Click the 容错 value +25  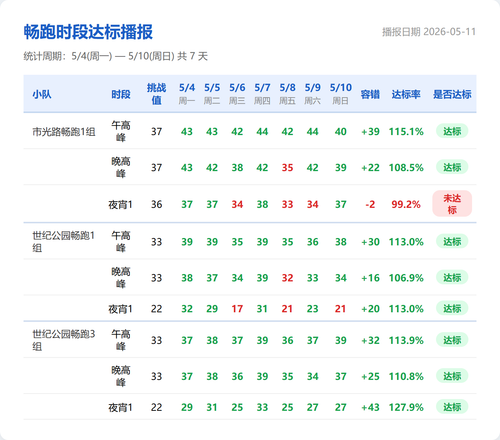pos(370,376)
